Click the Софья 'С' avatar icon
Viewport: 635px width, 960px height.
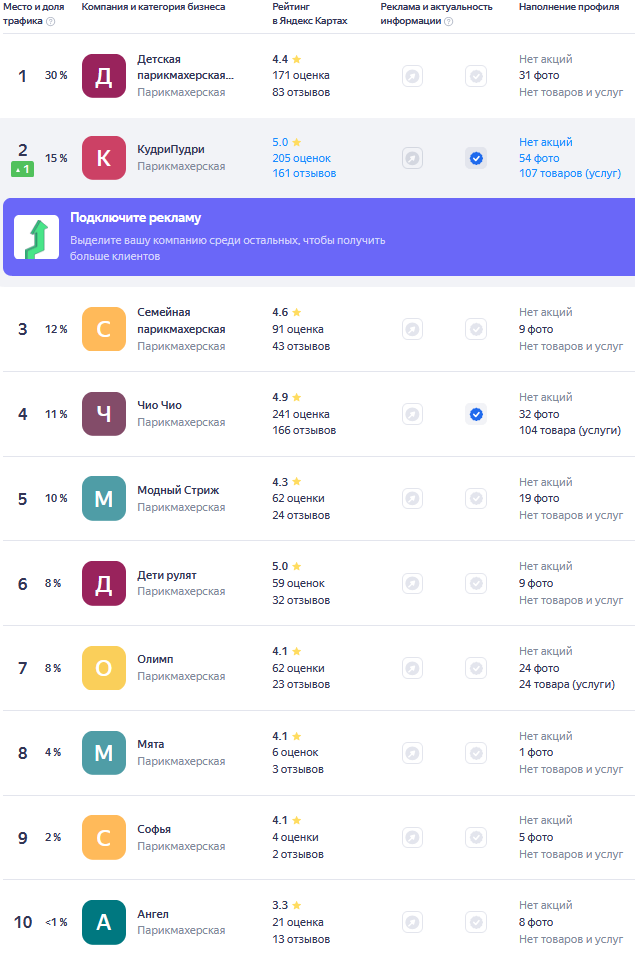103,838
